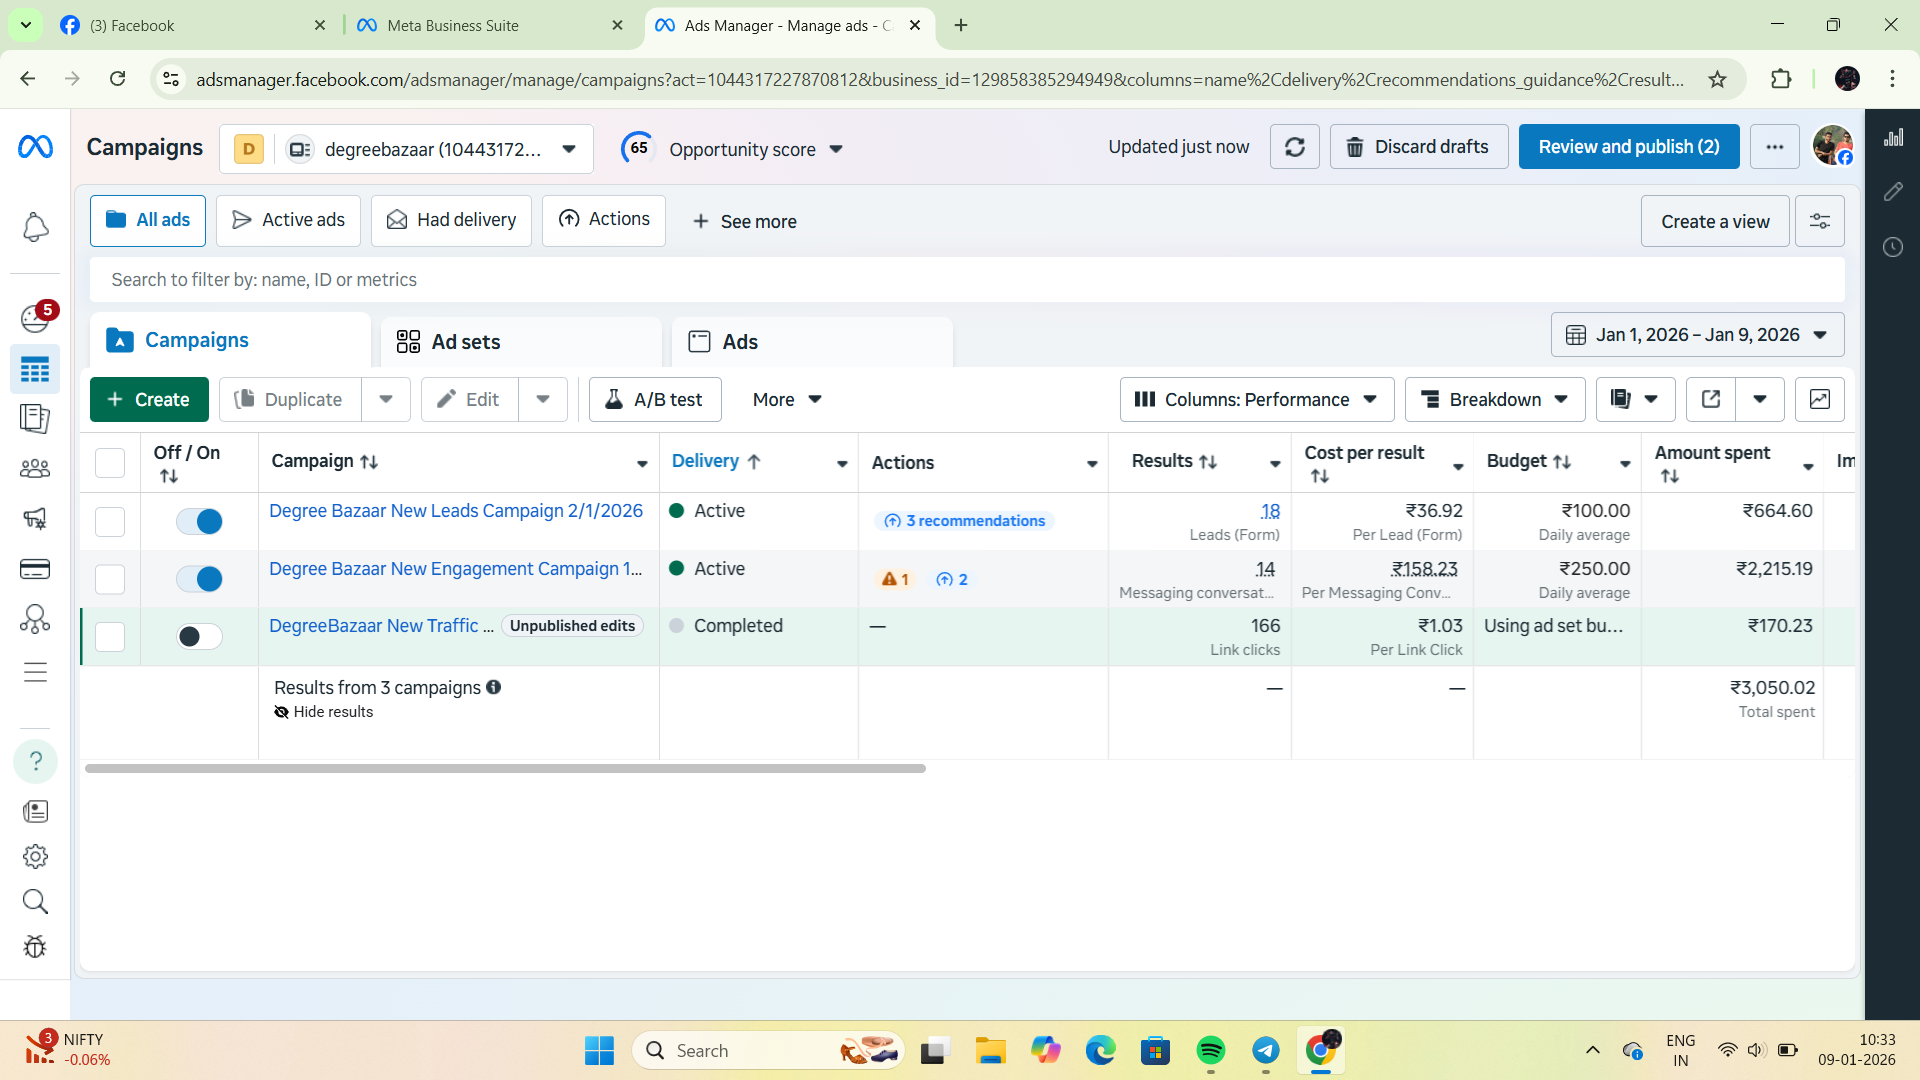This screenshot has height=1080, width=1920.
Task: Open the Notifications bell icon
Action: (35, 228)
